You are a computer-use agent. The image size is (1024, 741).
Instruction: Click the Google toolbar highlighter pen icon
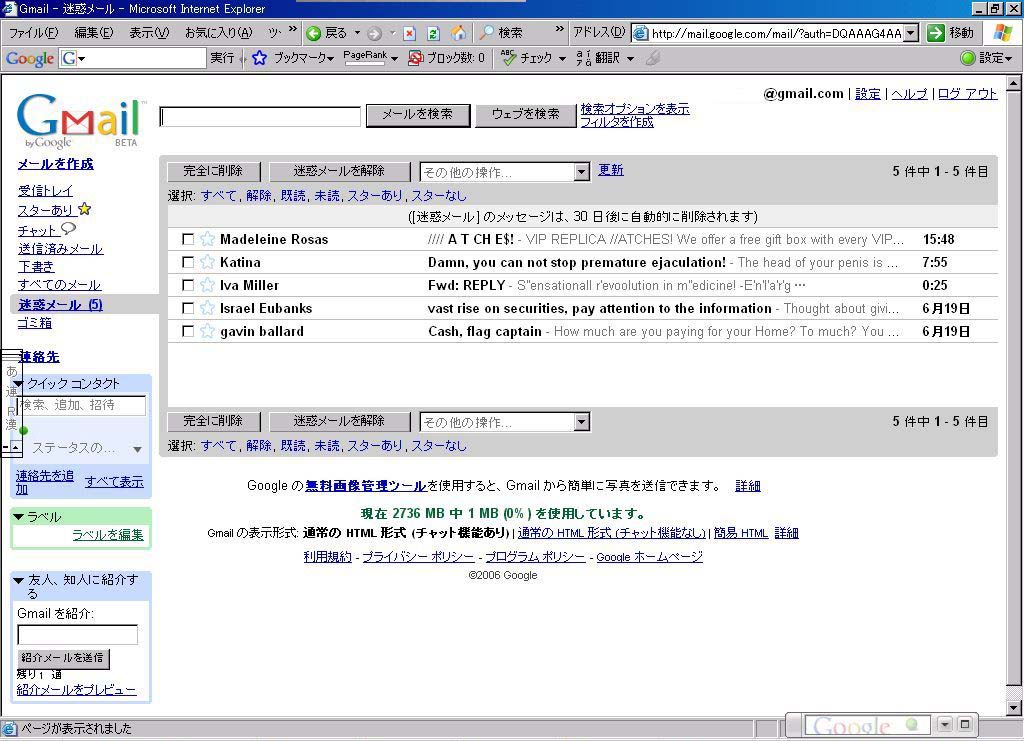pyautogui.click(x=653, y=58)
